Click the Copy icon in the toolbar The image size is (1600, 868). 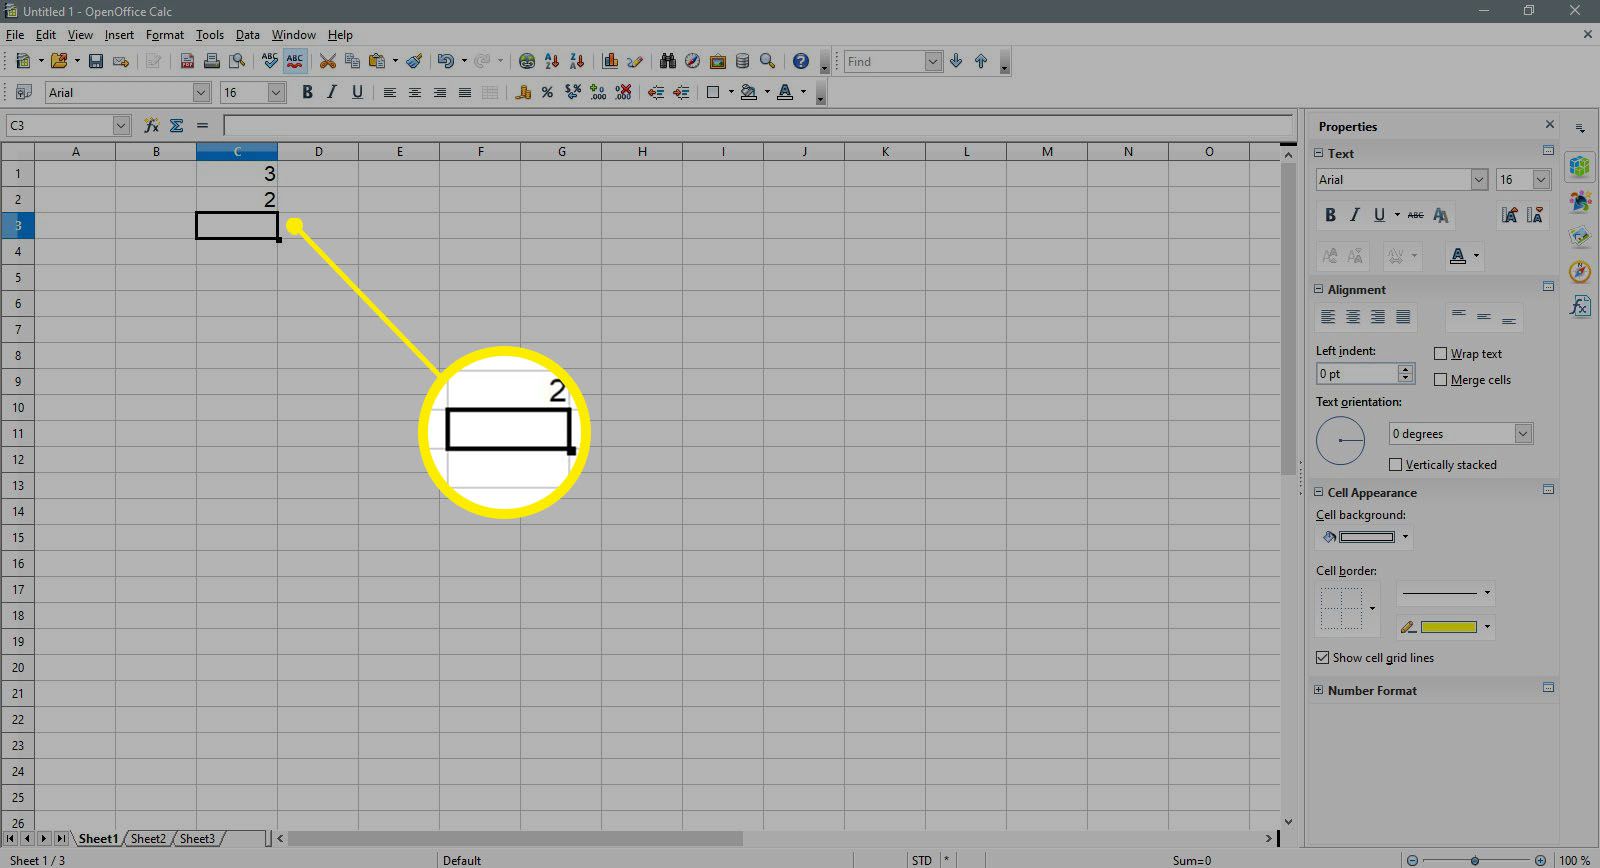(352, 62)
